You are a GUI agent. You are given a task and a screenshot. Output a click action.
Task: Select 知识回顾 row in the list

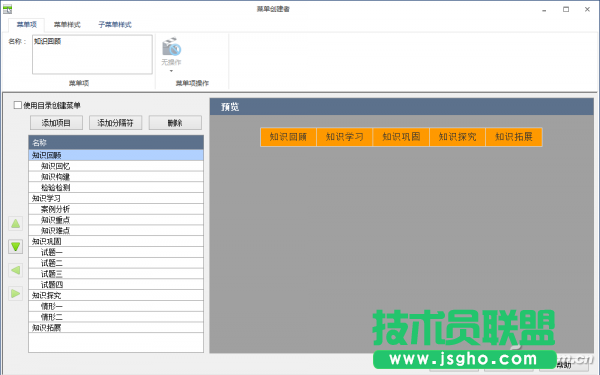116,155
